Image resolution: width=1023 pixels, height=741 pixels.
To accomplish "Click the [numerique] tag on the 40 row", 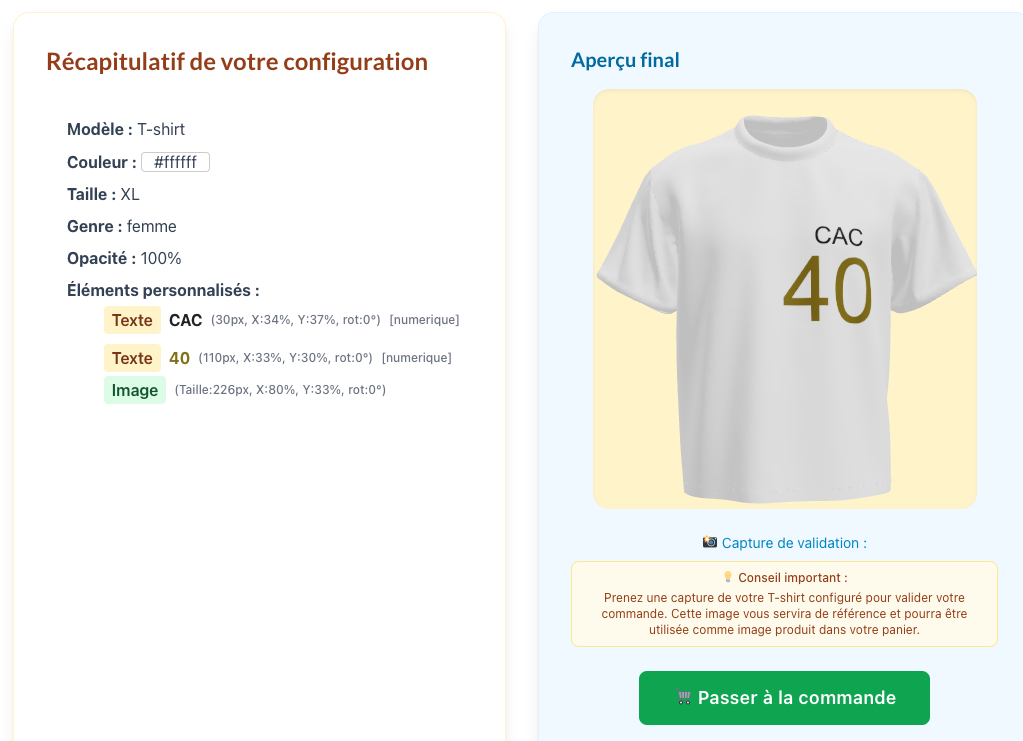I will (x=416, y=358).
